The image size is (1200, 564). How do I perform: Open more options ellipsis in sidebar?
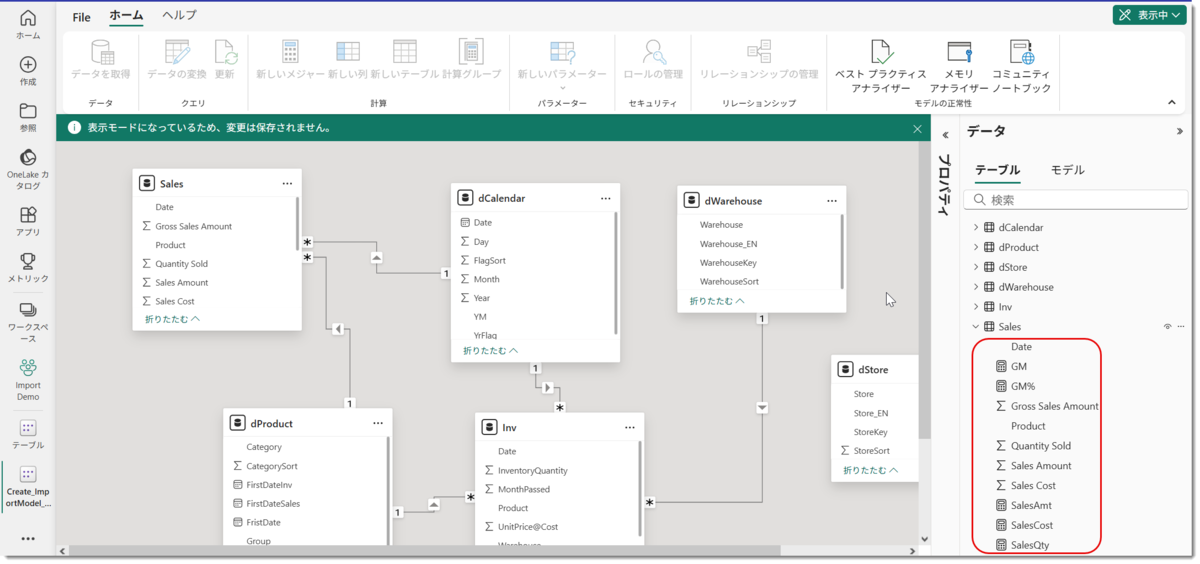tap(28, 539)
